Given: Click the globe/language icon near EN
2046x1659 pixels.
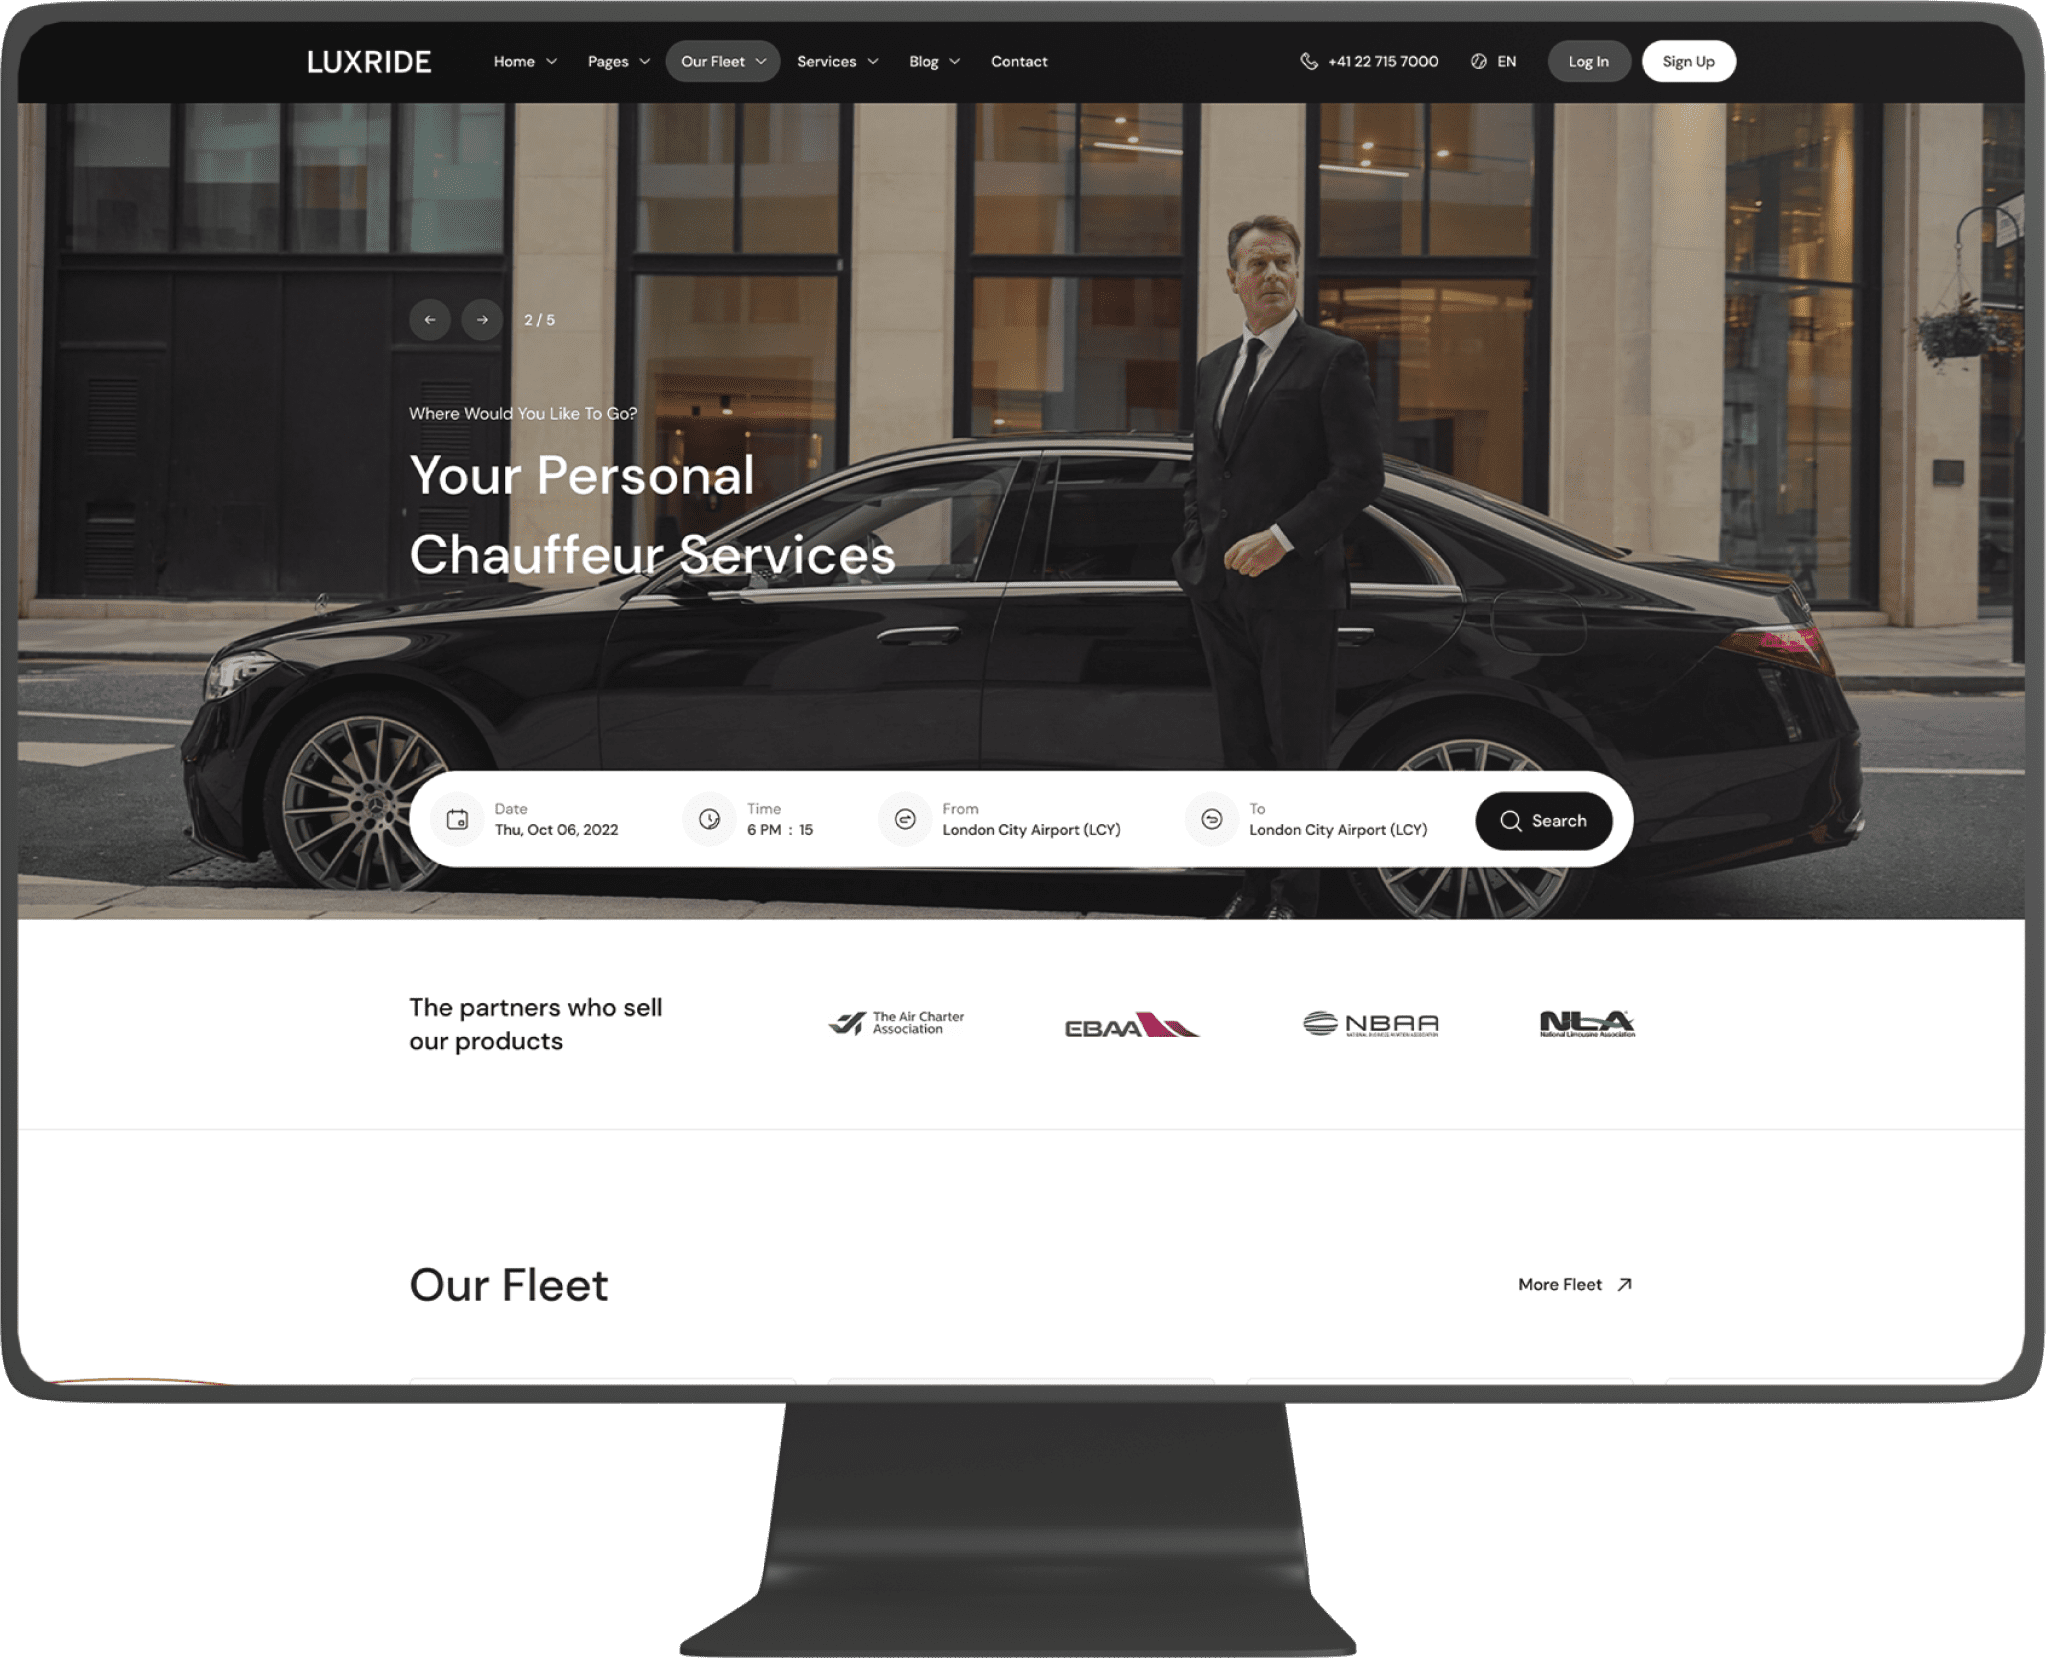Looking at the screenshot, I should click(x=1477, y=61).
